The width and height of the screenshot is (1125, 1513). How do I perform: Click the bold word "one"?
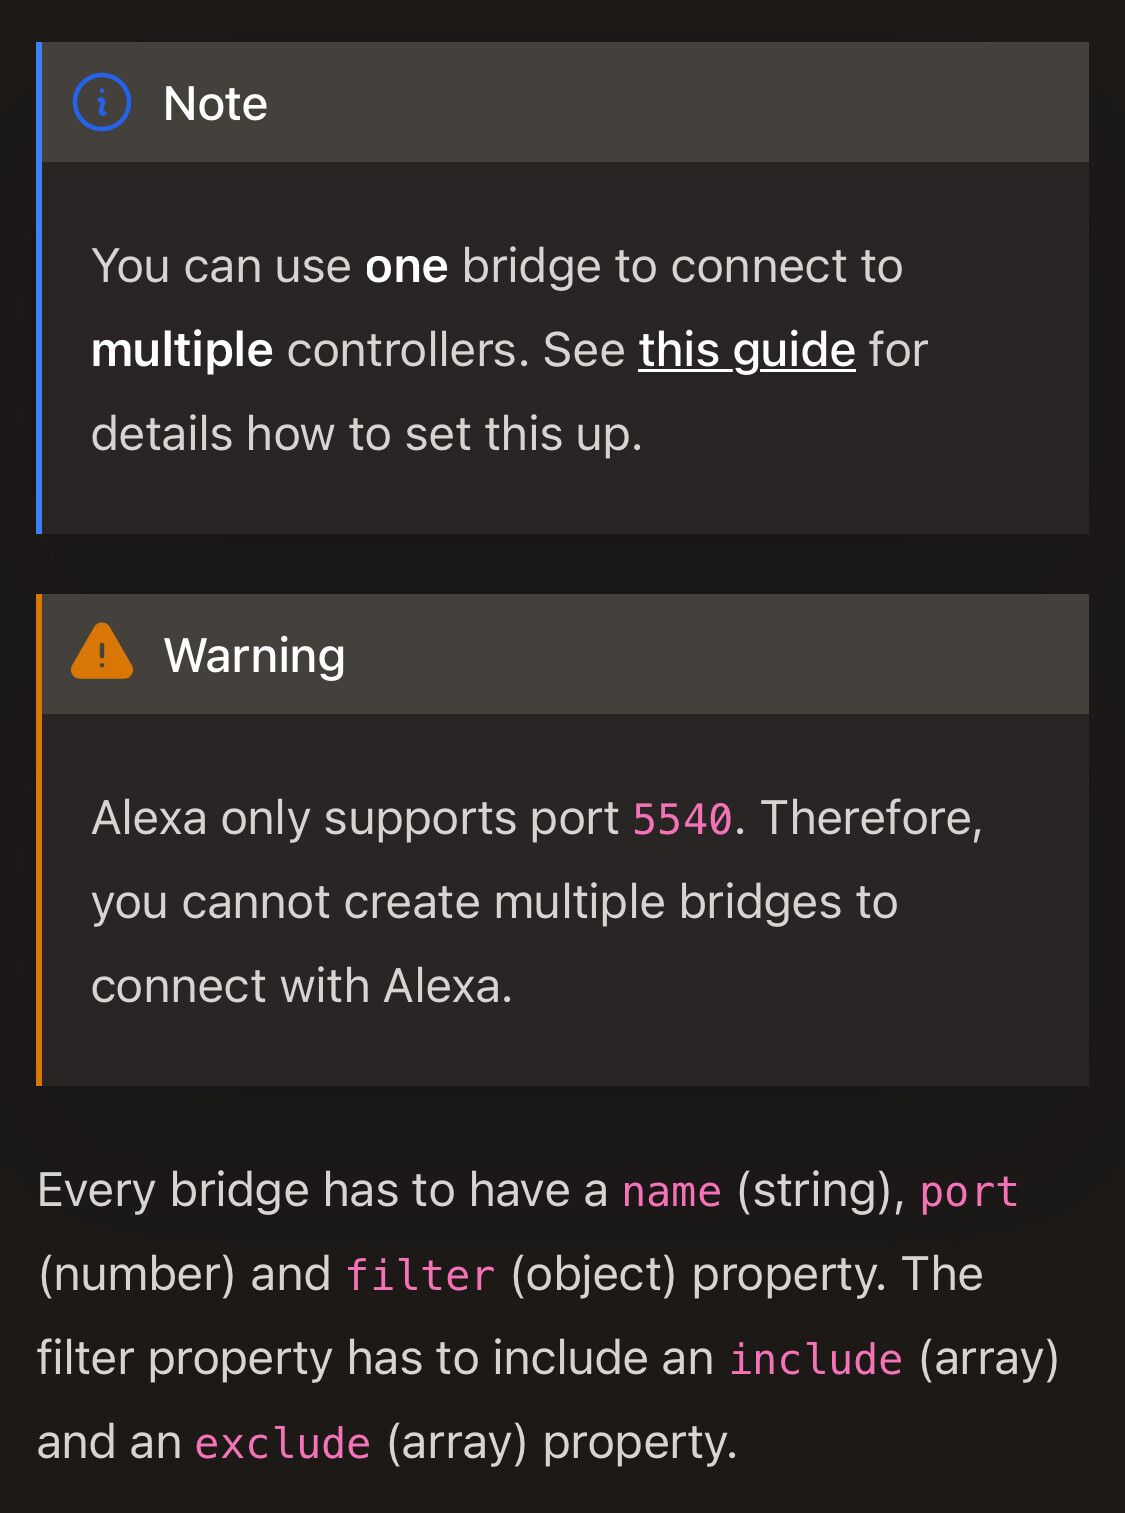406,267
